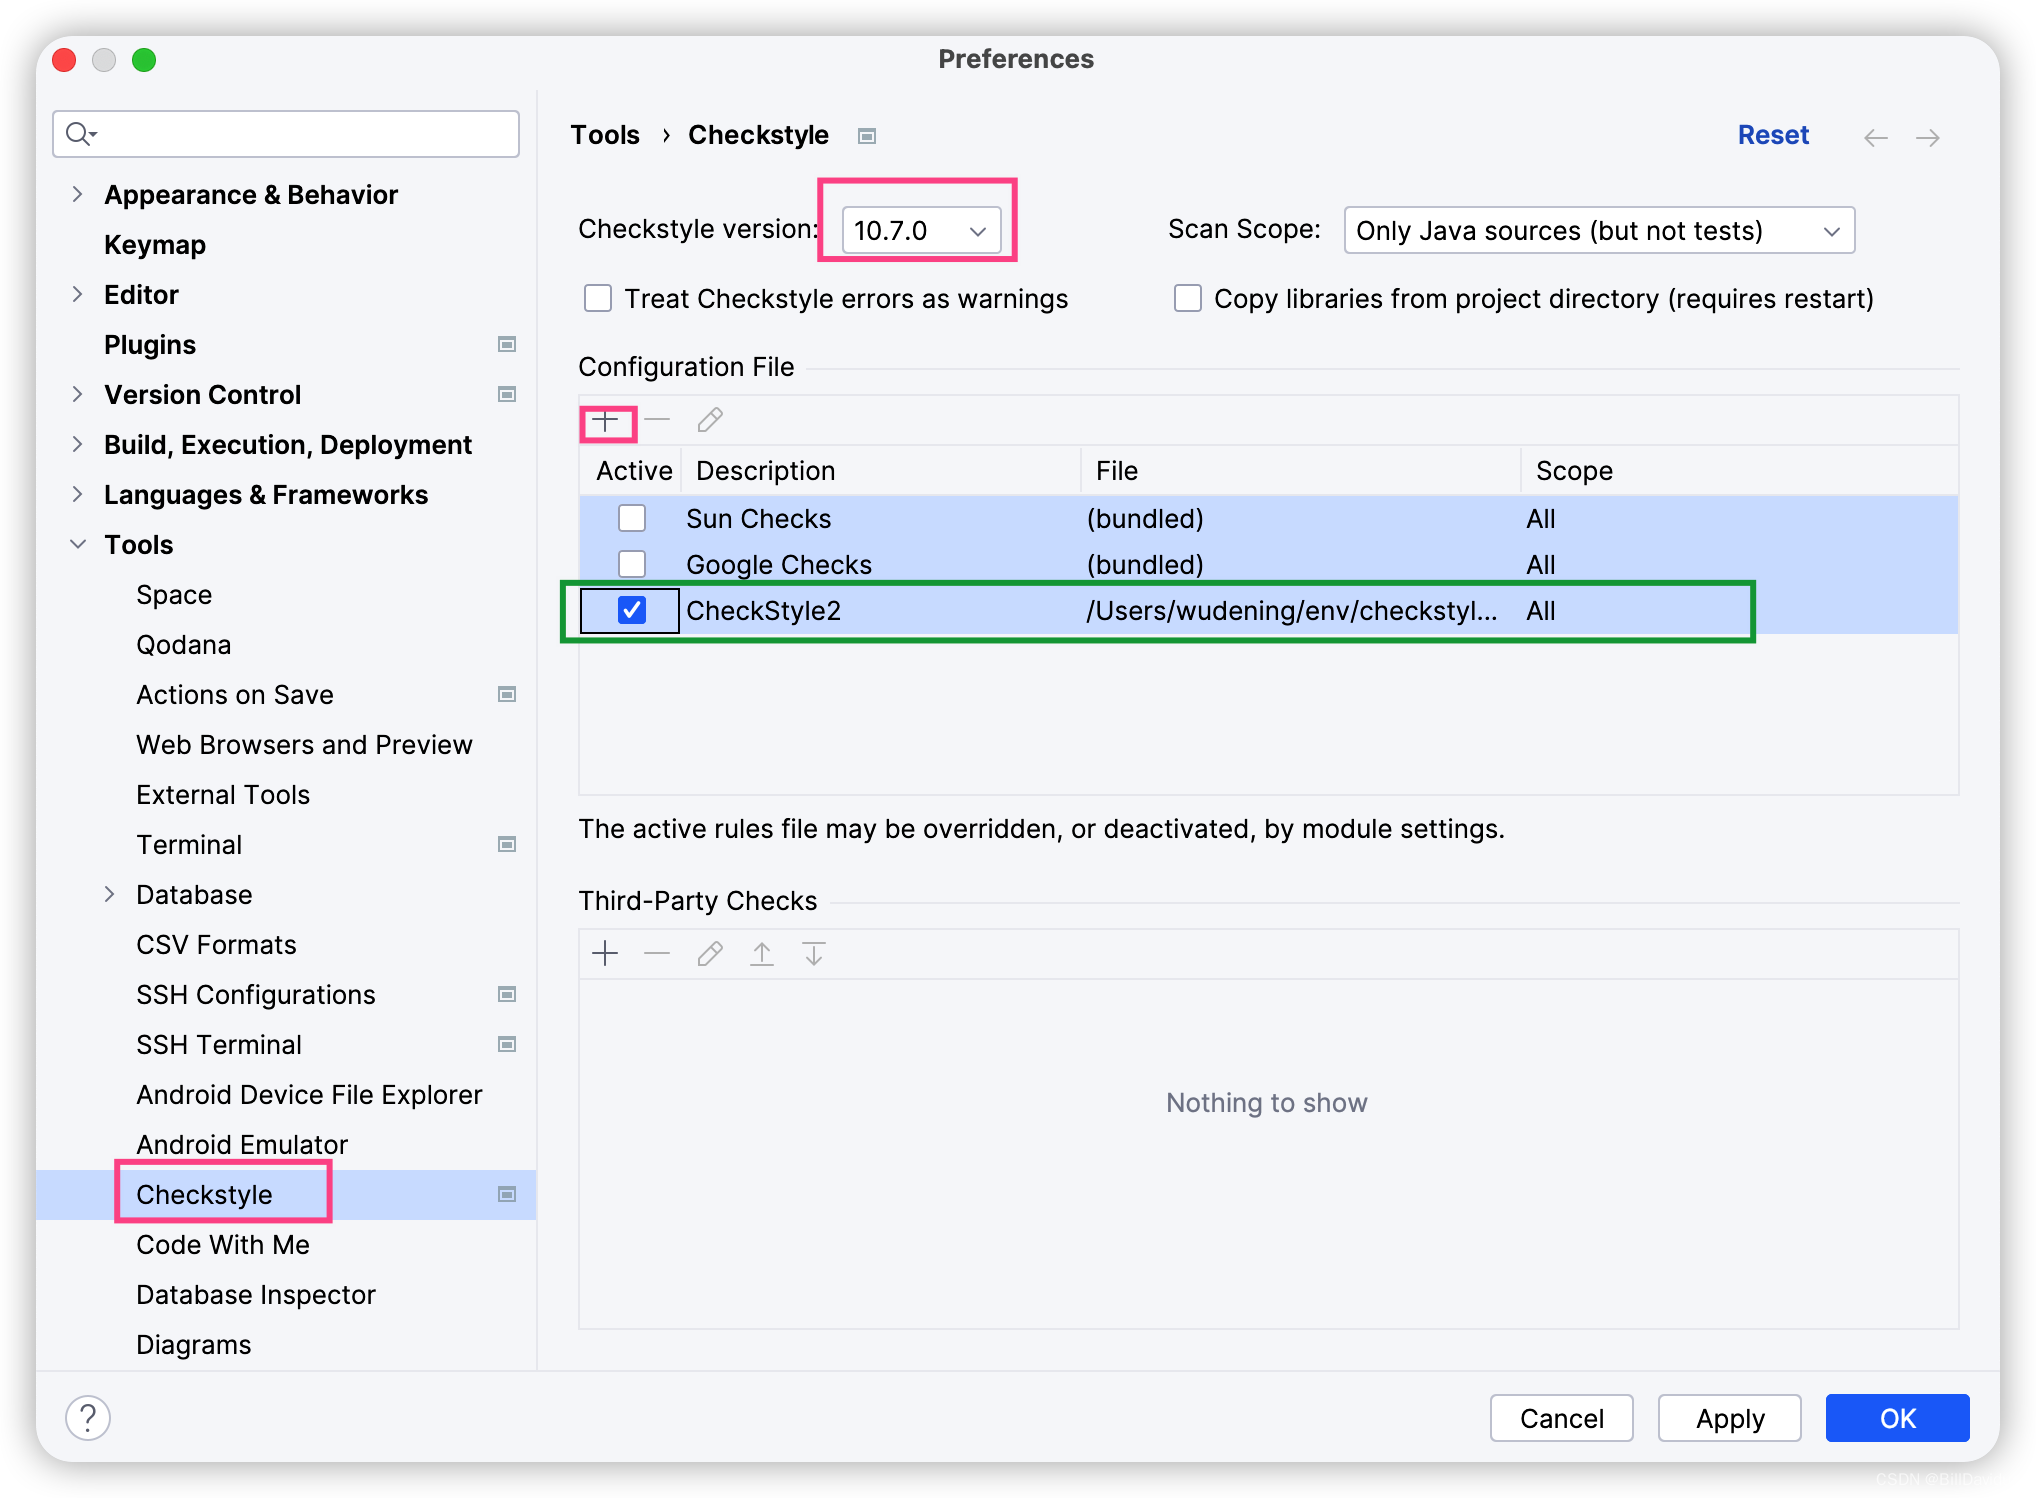The image size is (2036, 1498).
Task: Click the project-level icon beside Checkstyle breadcrumb
Action: [867, 136]
